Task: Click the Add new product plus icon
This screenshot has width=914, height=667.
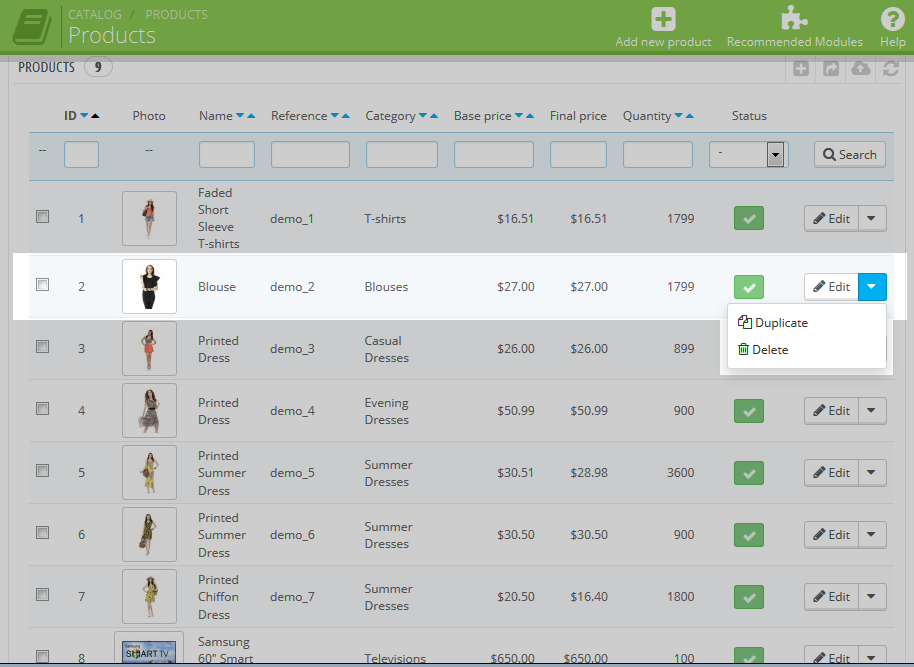Action: coord(663,19)
